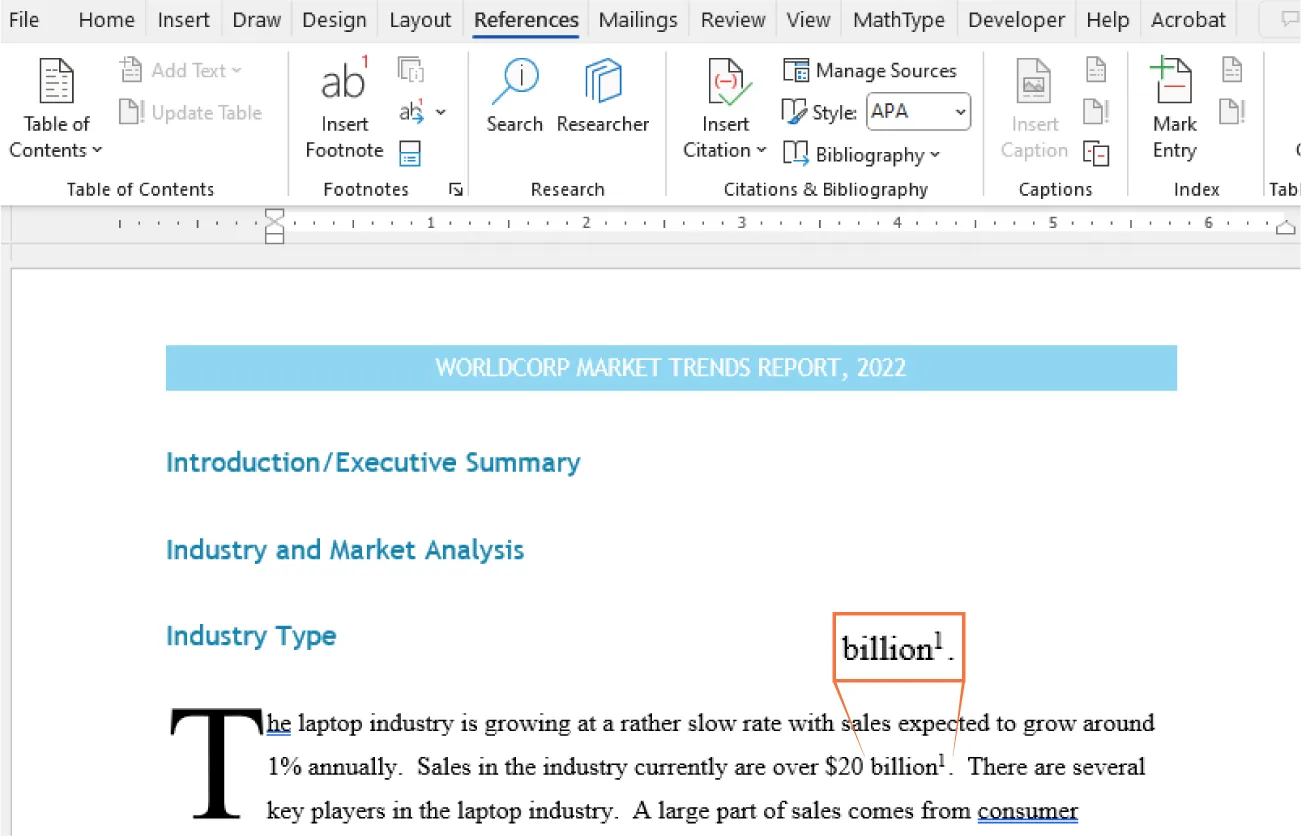Switch to the Mailings ribbon tab
Screen dimensions: 1301x836
[x=638, y=19]
